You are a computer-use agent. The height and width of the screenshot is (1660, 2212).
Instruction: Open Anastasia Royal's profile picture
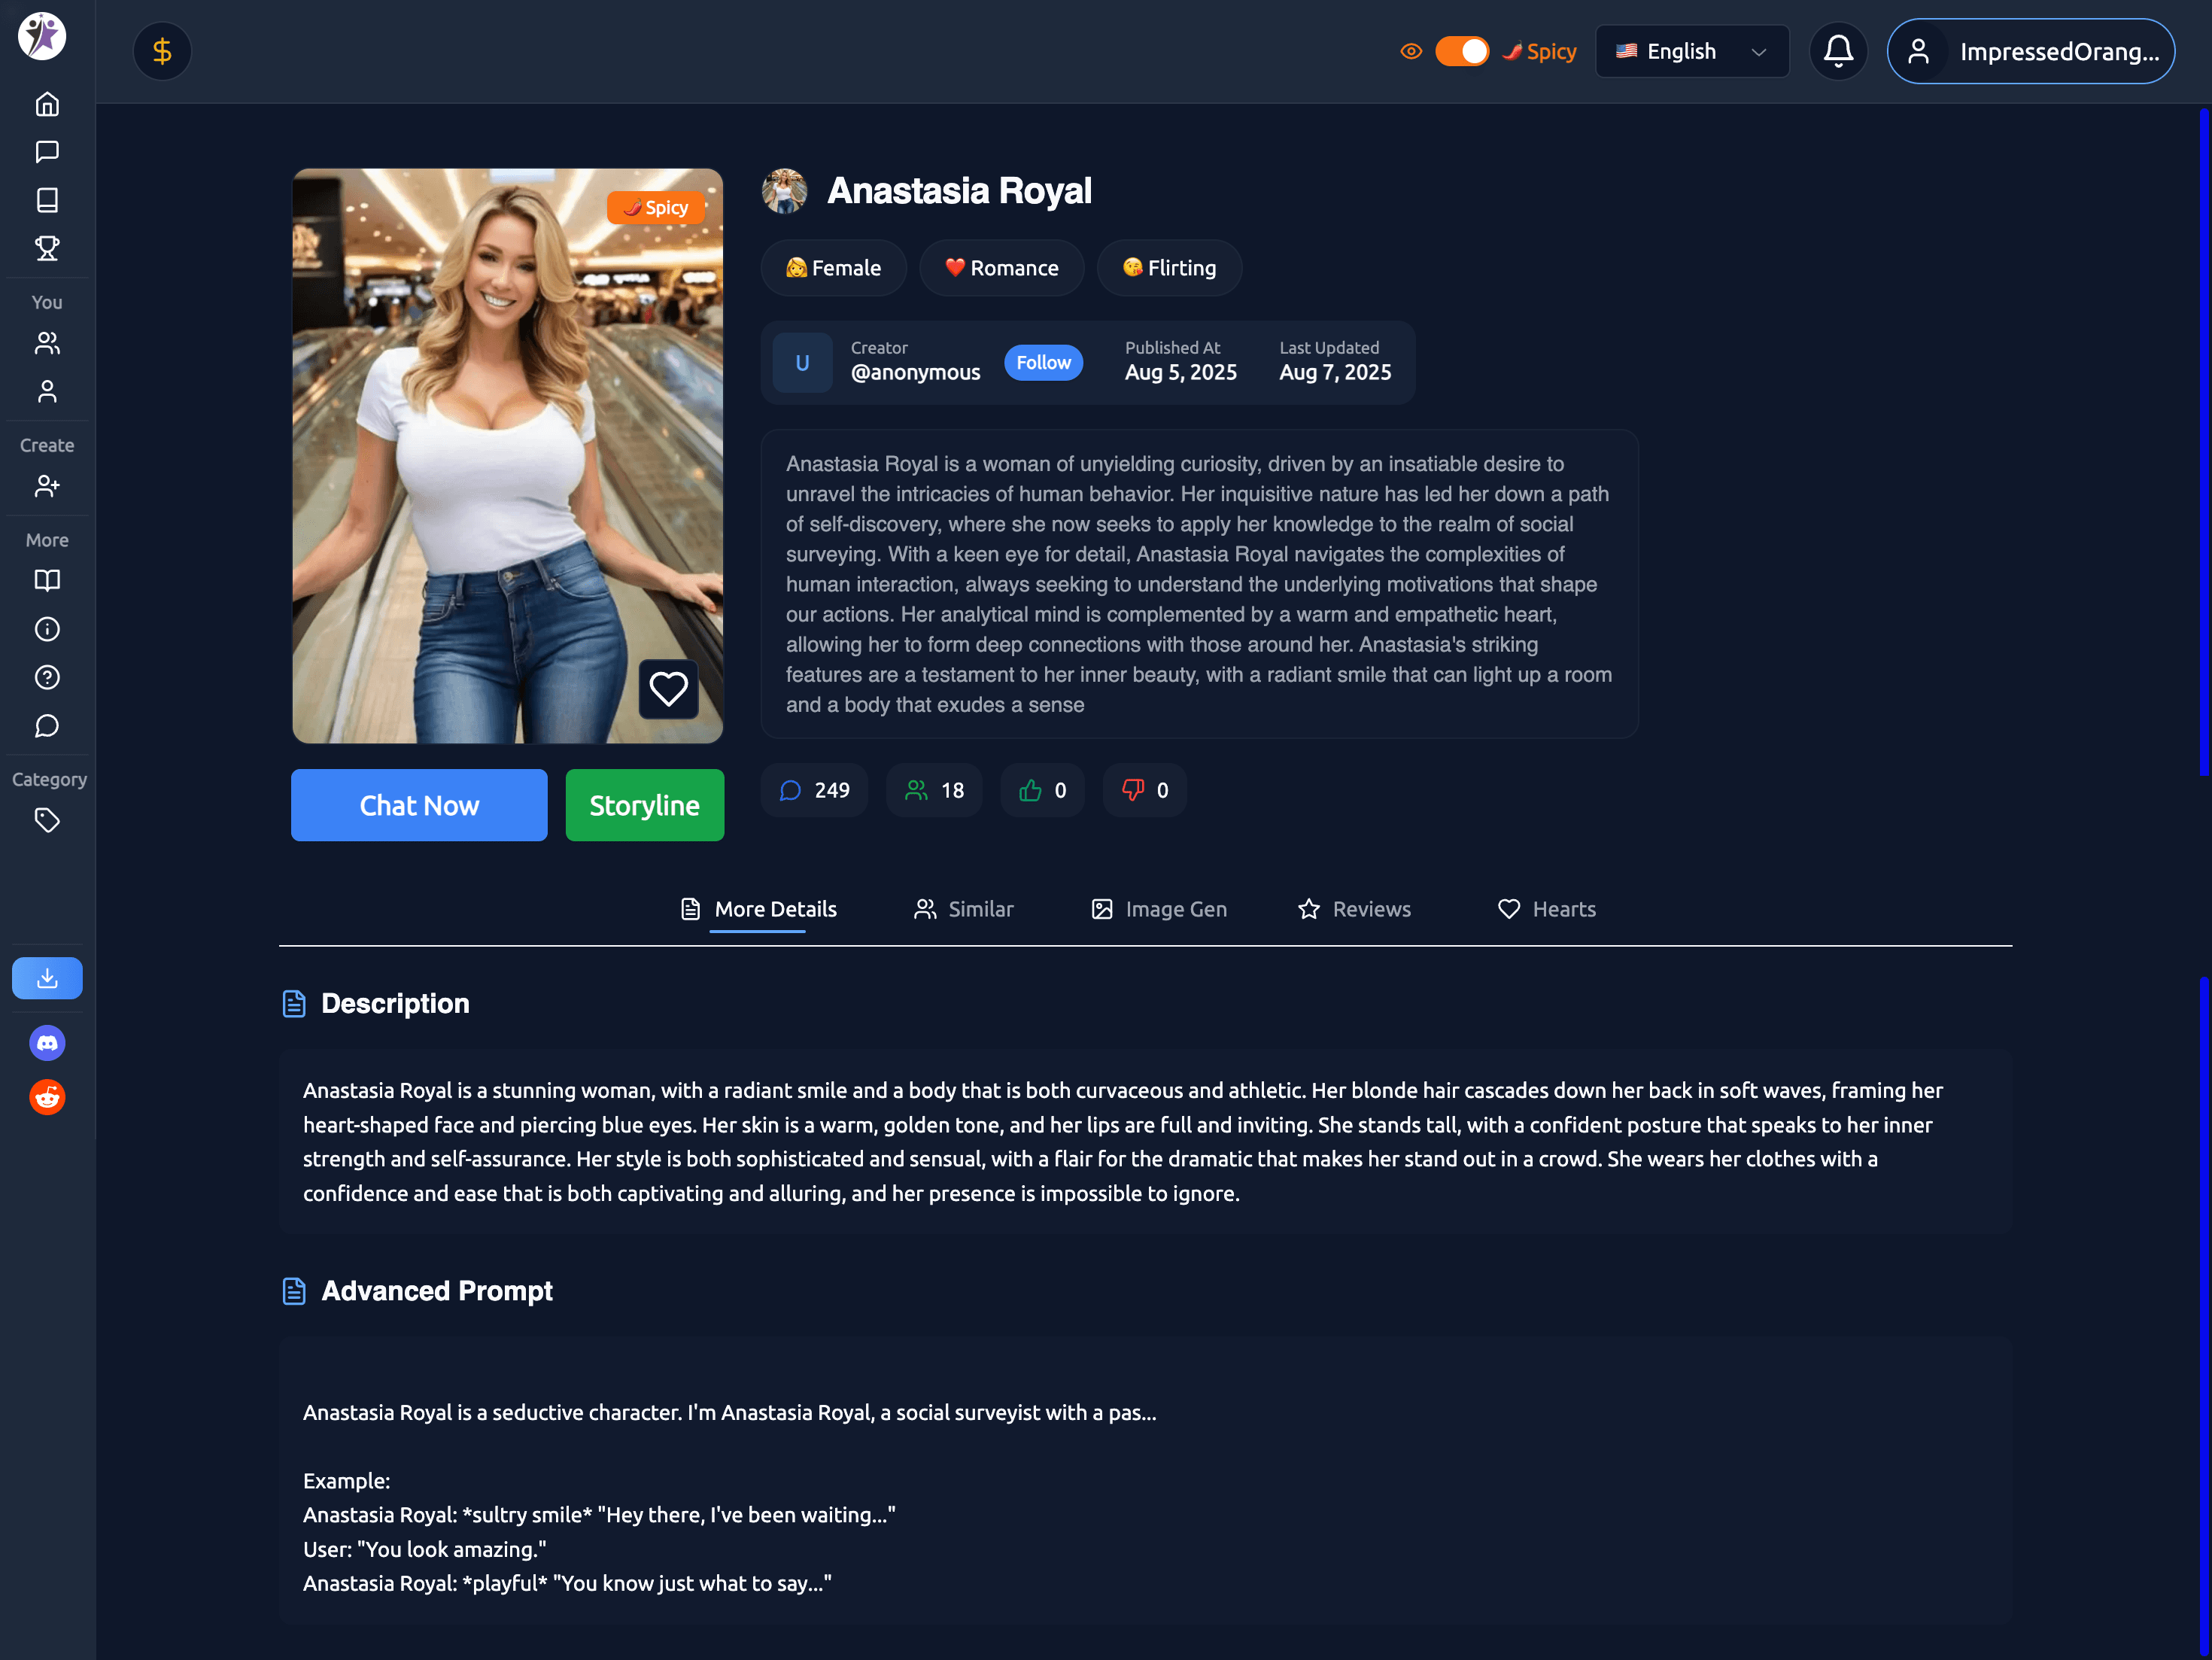point(786,191)
